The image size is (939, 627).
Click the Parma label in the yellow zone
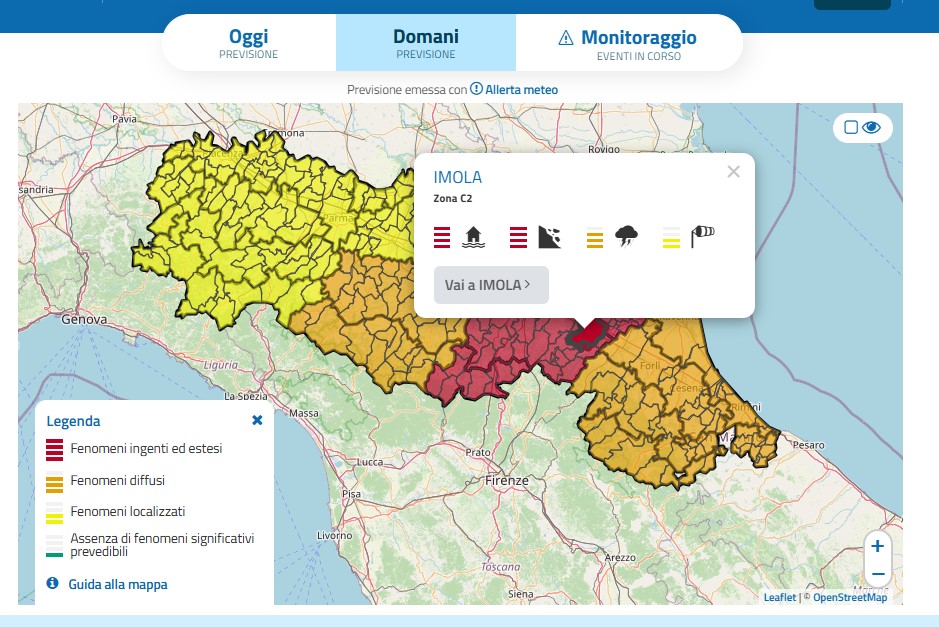pyautogui.click(x=338, y=218)
